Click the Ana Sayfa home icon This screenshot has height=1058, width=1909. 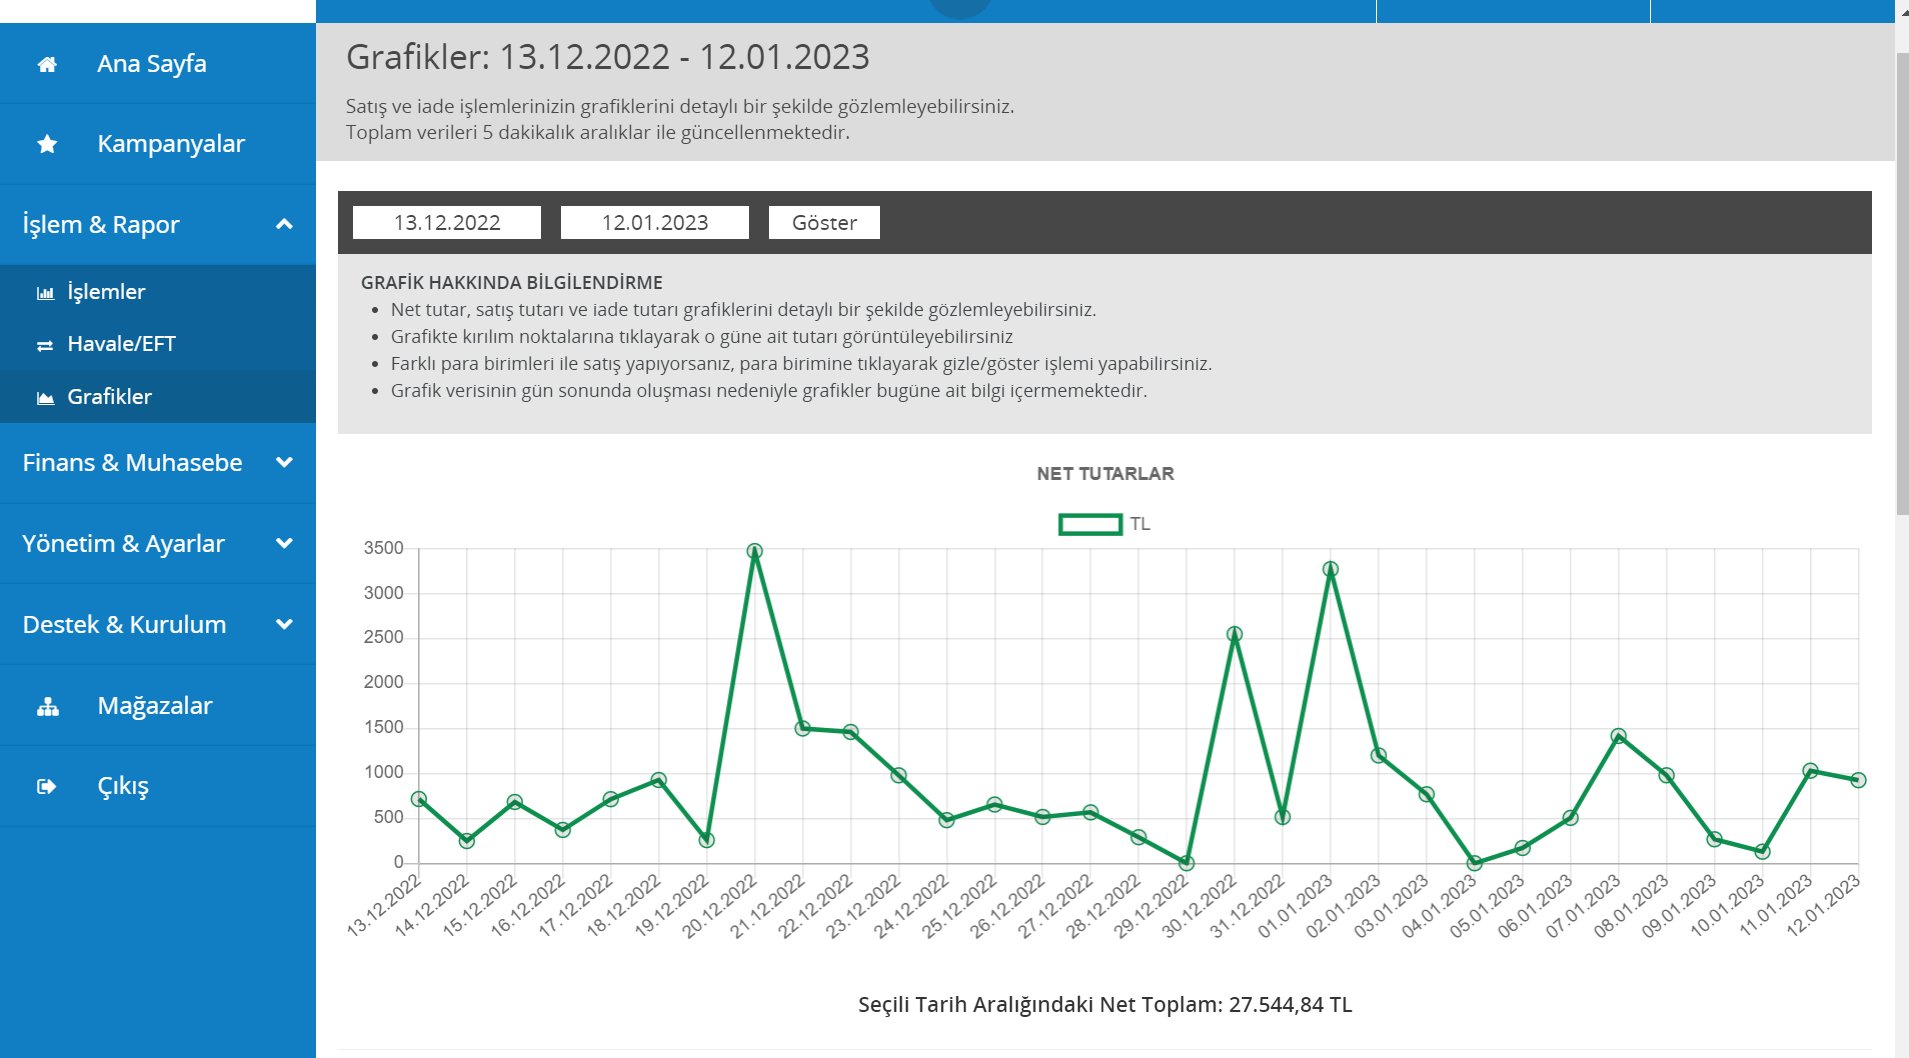point(47,64)
